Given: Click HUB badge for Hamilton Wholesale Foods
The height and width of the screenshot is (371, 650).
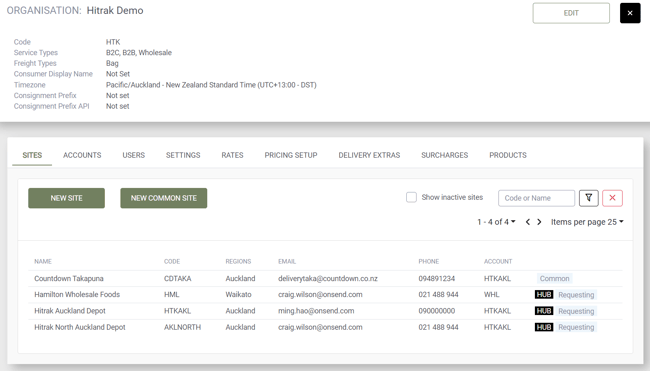Looking at the screenshot, I should [544, 295].
